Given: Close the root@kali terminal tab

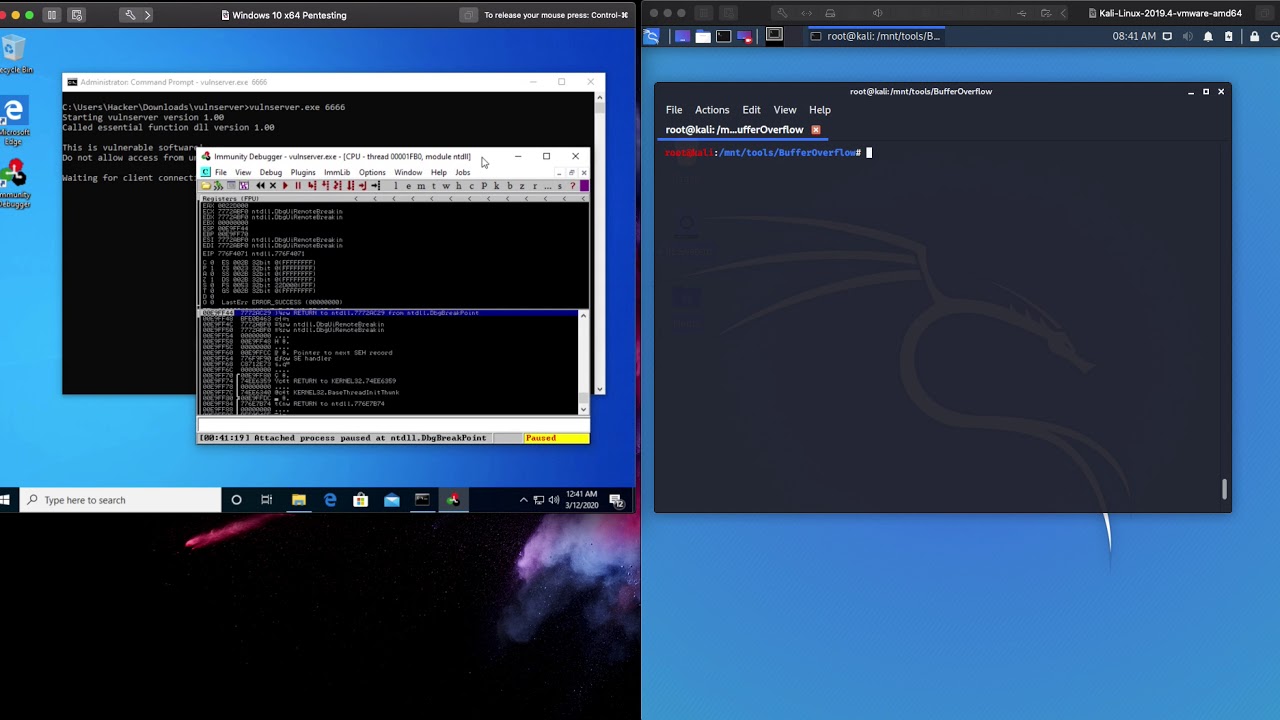Looking at the screenshot, I should coord(816,130).
